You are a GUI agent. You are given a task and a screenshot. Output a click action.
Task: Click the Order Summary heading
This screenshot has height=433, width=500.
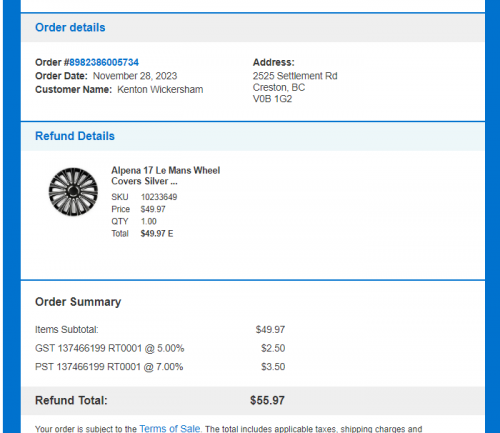pos(78,302)
